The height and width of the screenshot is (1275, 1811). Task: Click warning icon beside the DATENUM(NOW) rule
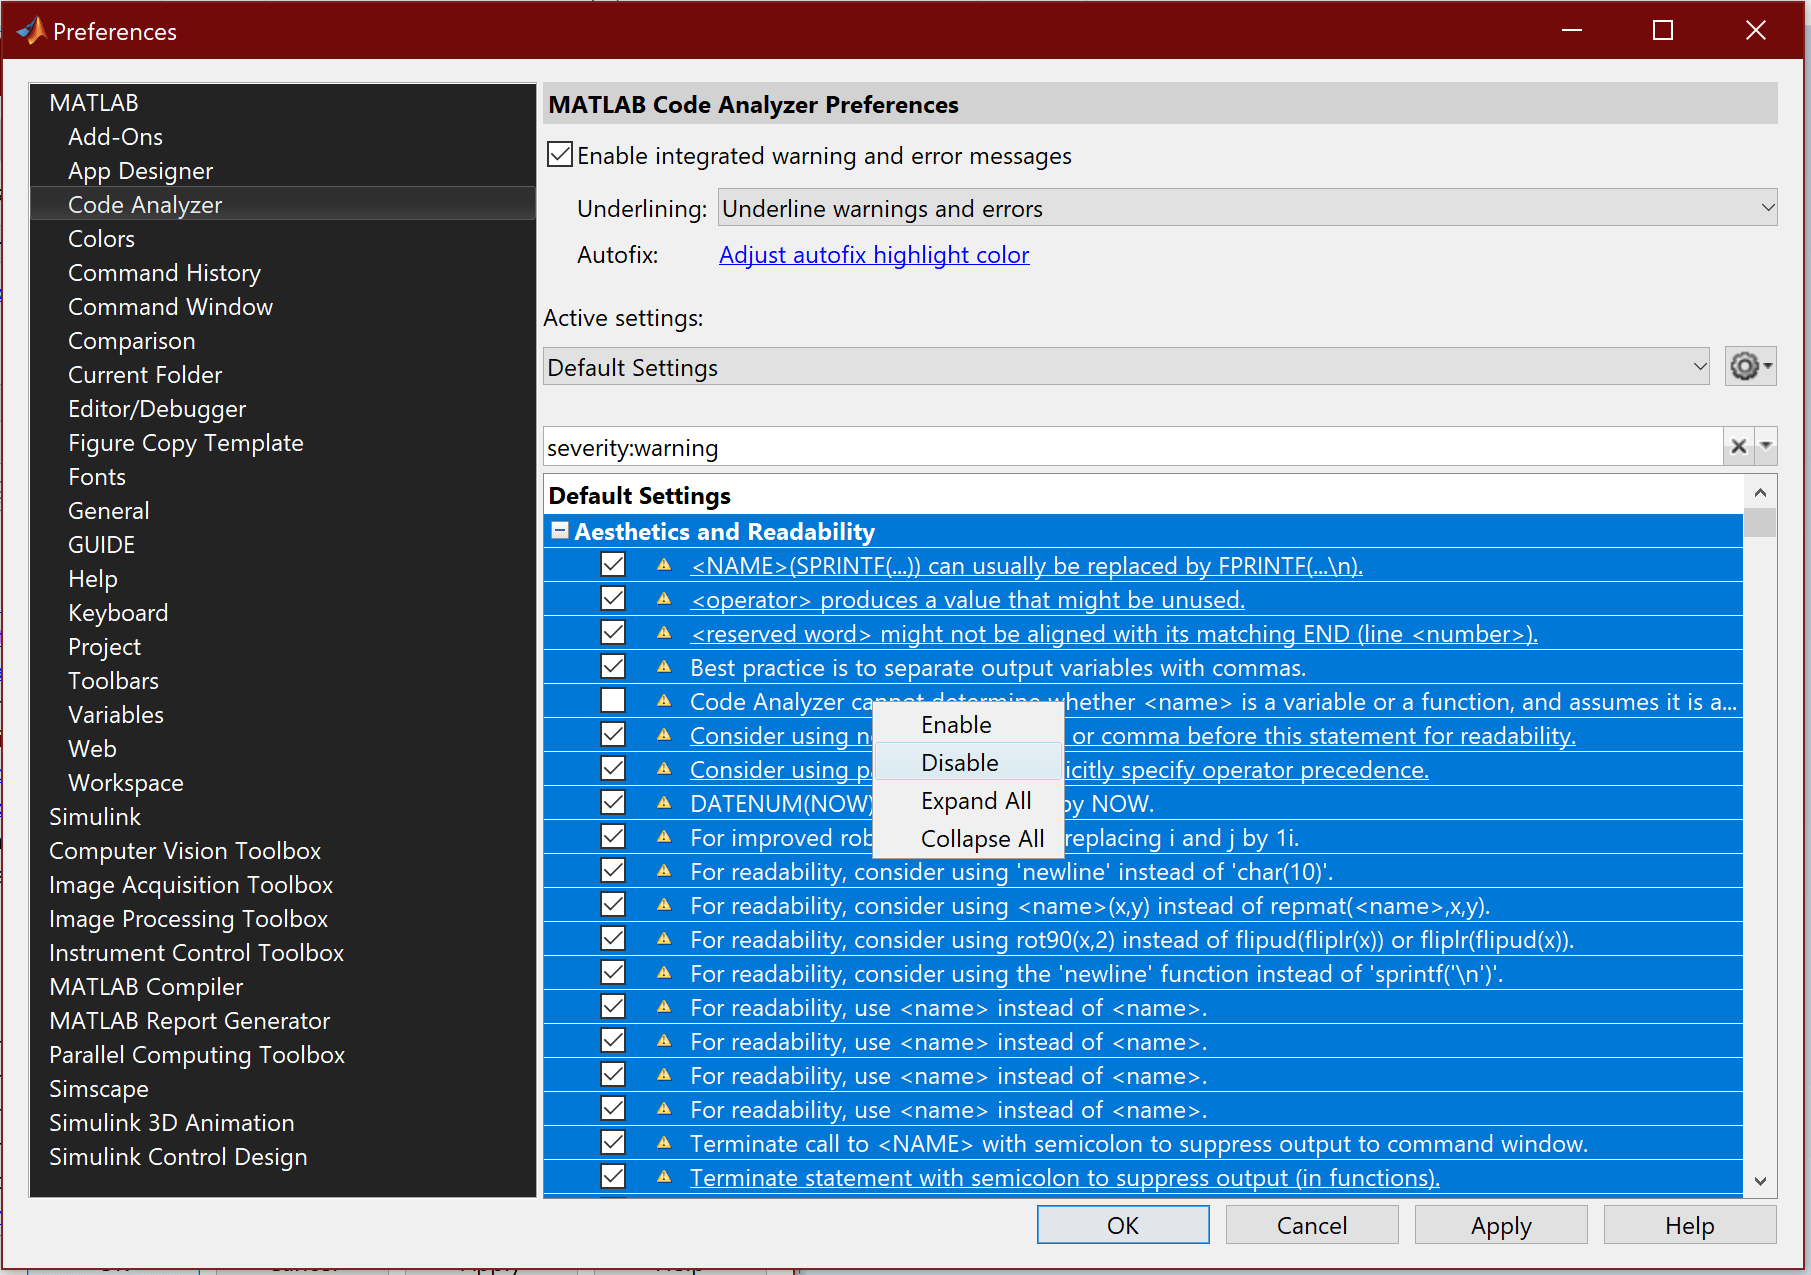coord(664,802)
